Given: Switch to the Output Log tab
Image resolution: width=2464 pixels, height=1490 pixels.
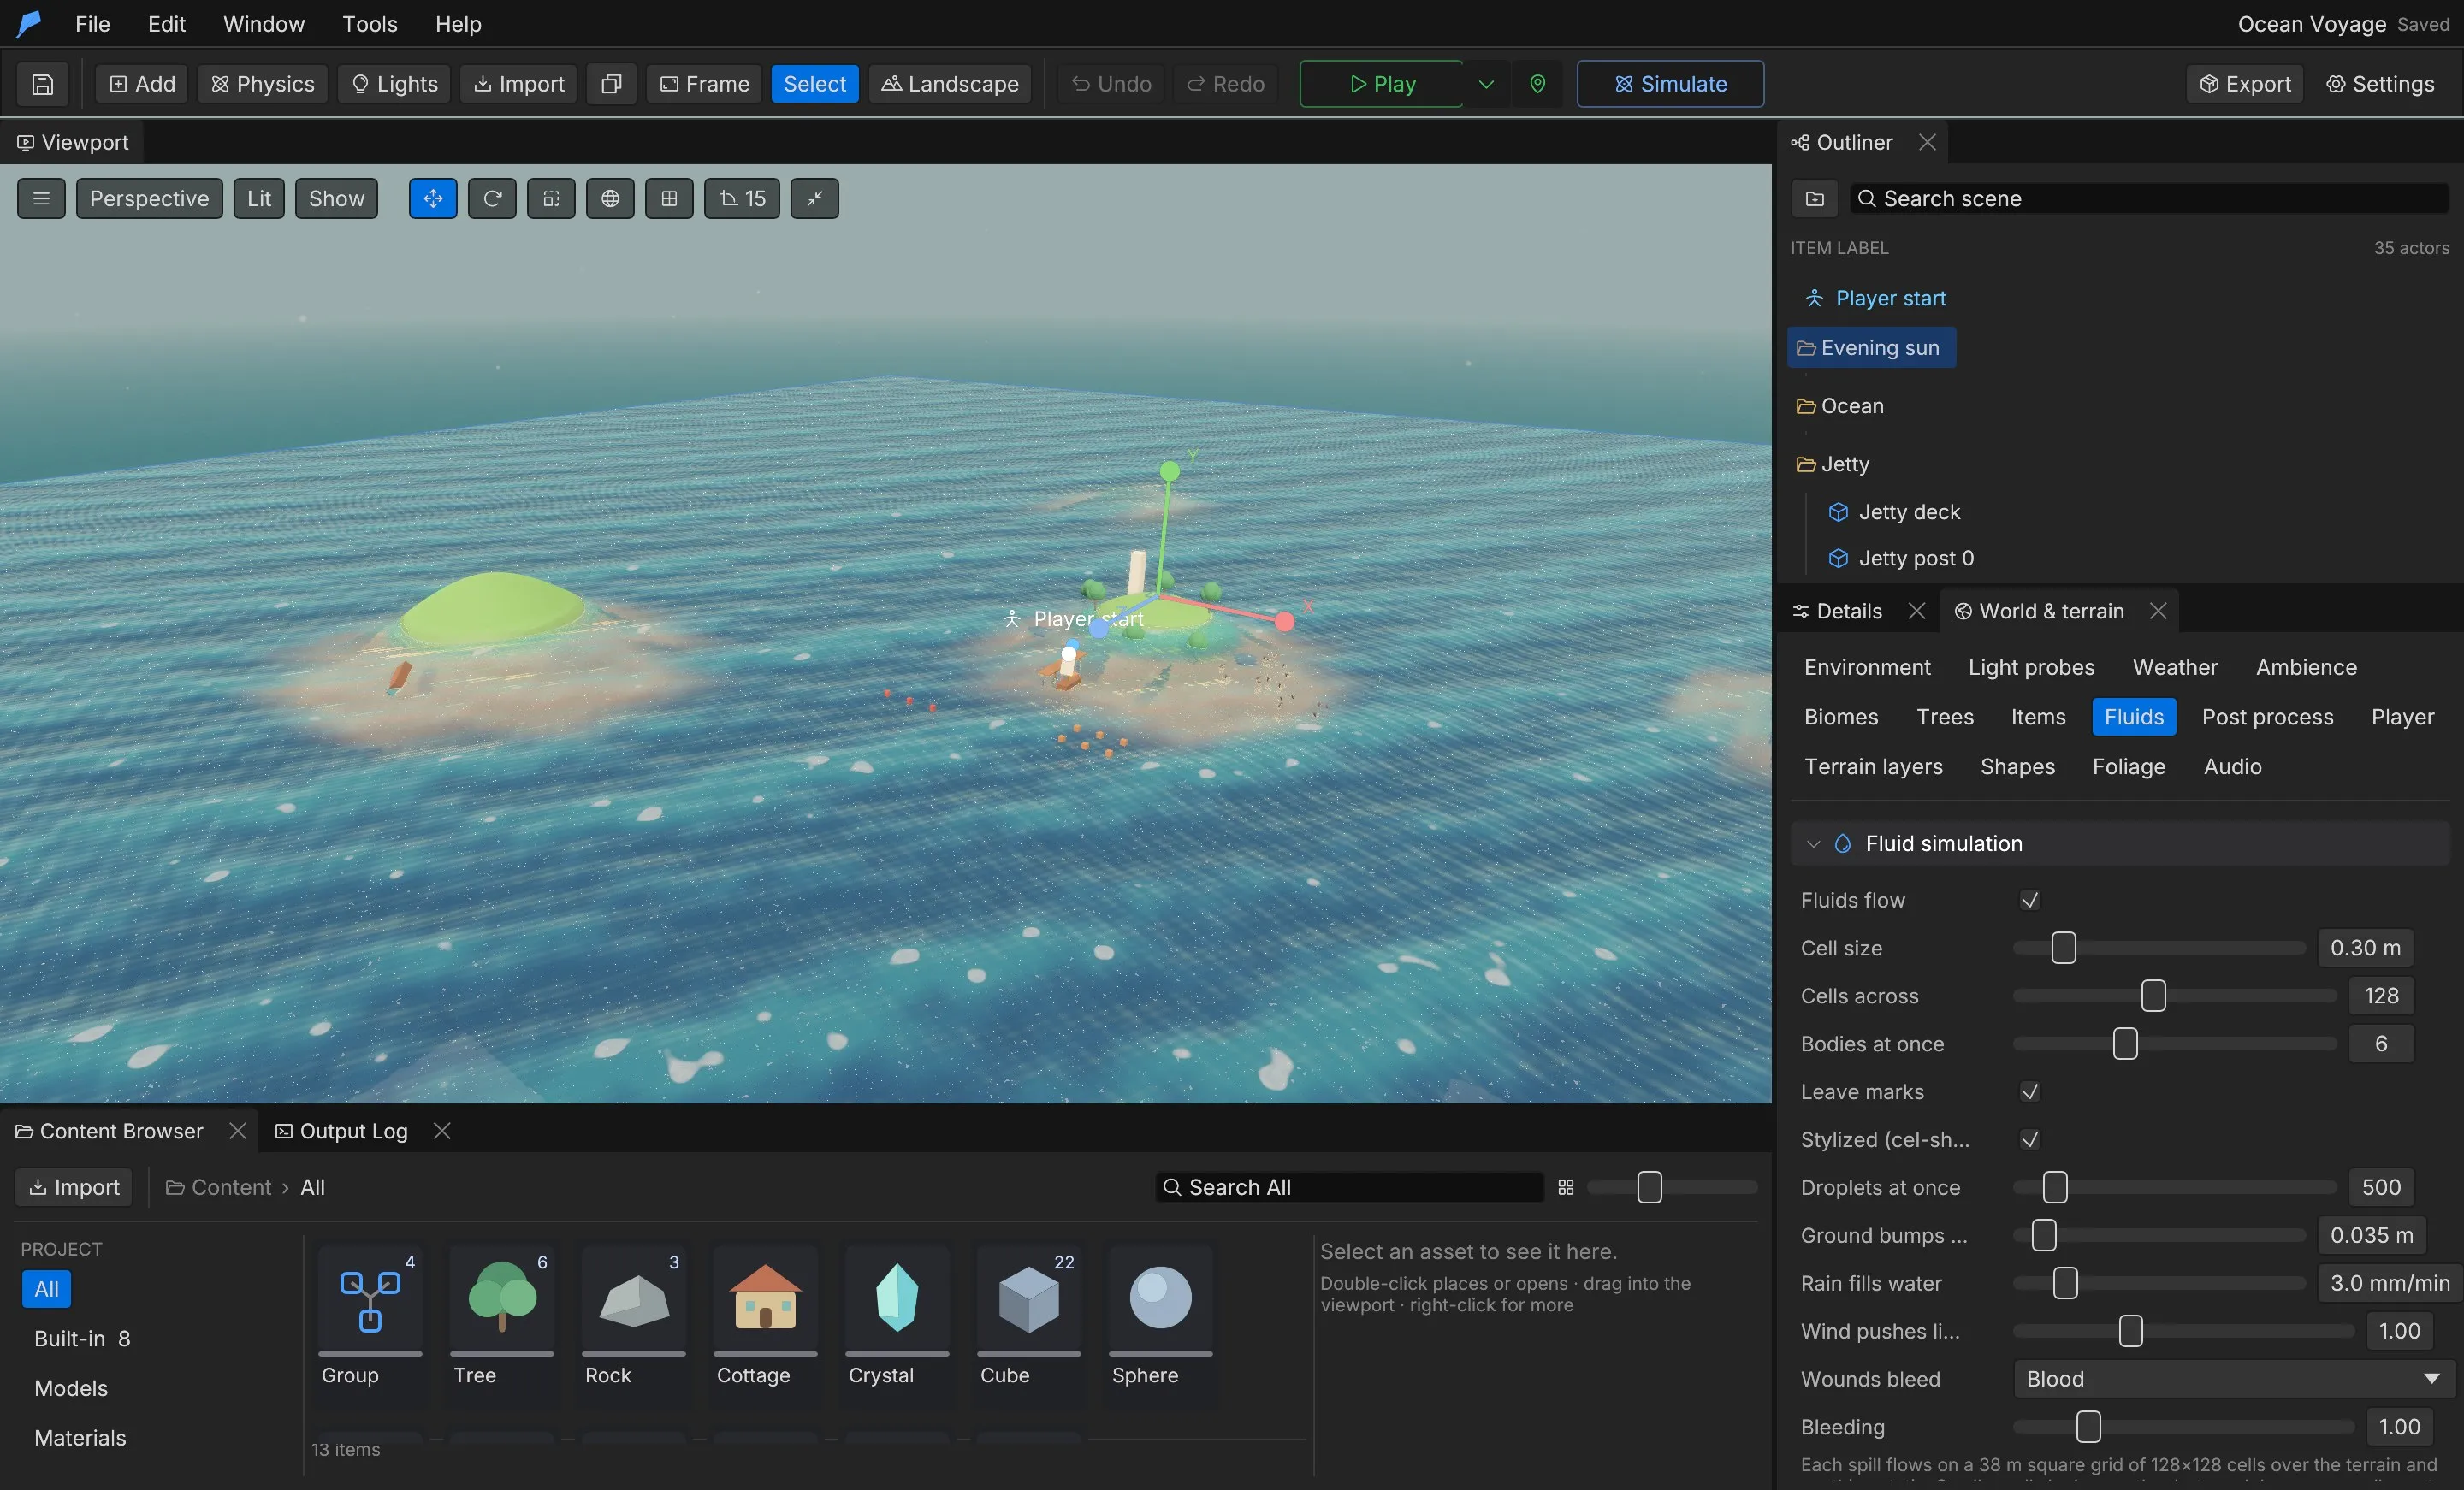Looking at the screenshot, I should coord(353,1131).
